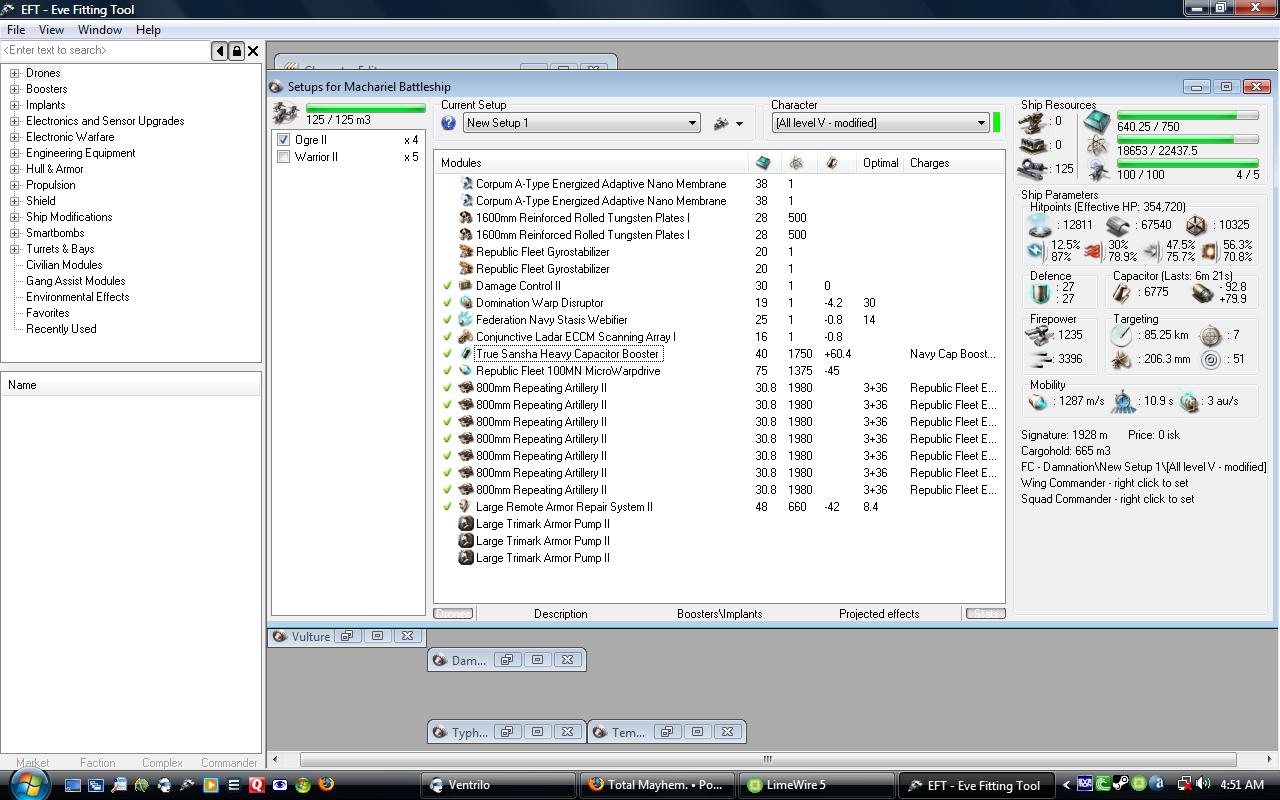Screen dimensions: 1280x800
Task: Open the Help menu
Action: point(148,30)
